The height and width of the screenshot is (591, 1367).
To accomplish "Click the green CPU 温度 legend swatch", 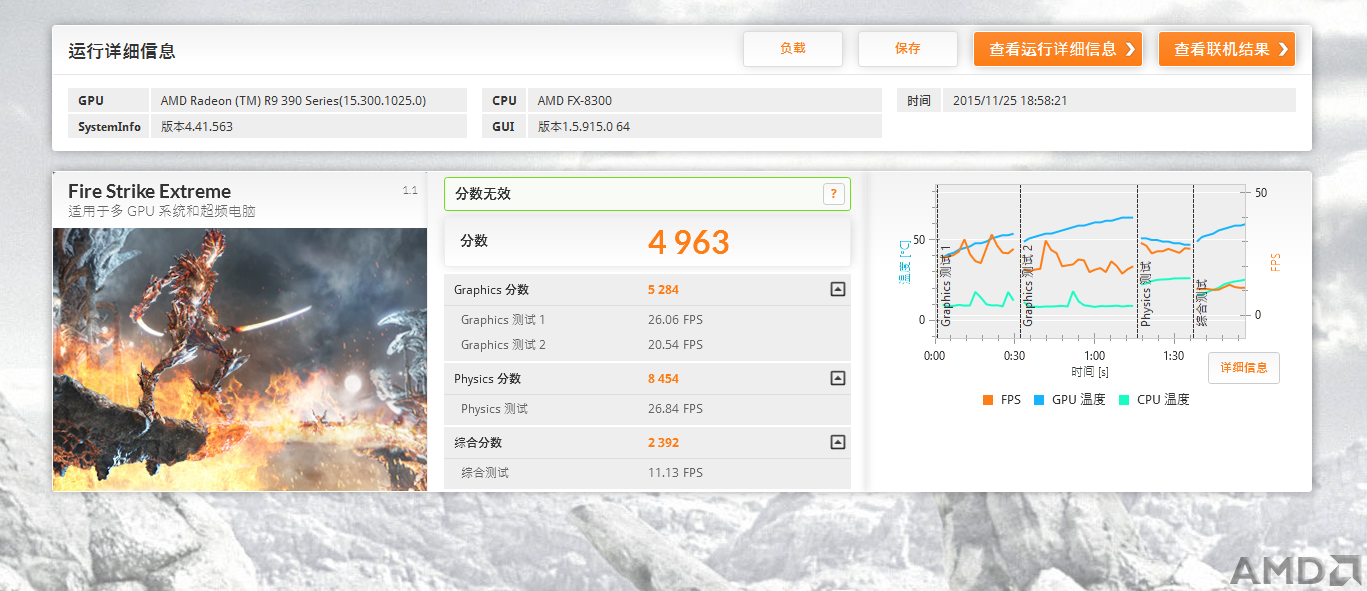I will 1123,400.
